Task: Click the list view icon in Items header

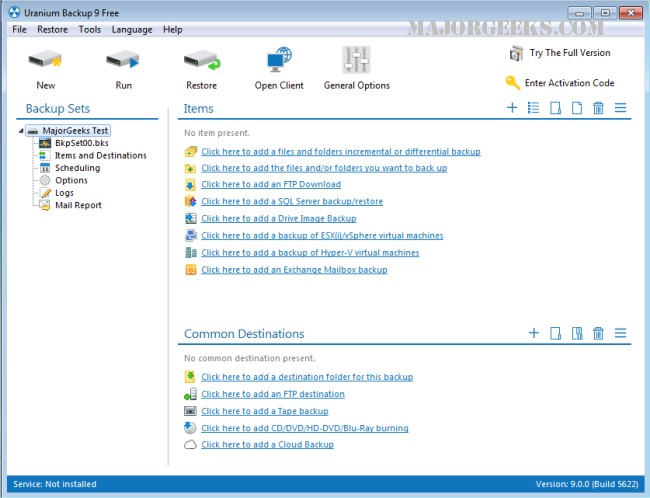Action: point(534,108)
